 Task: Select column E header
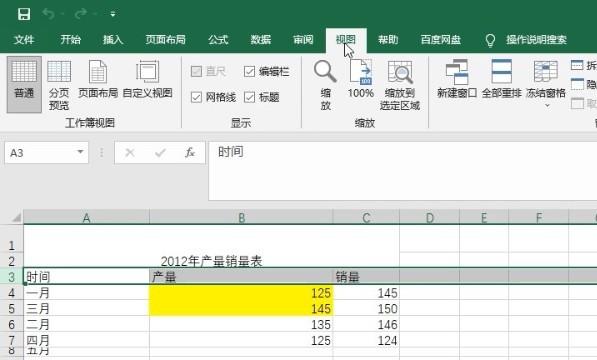click(x=484, y=217)
